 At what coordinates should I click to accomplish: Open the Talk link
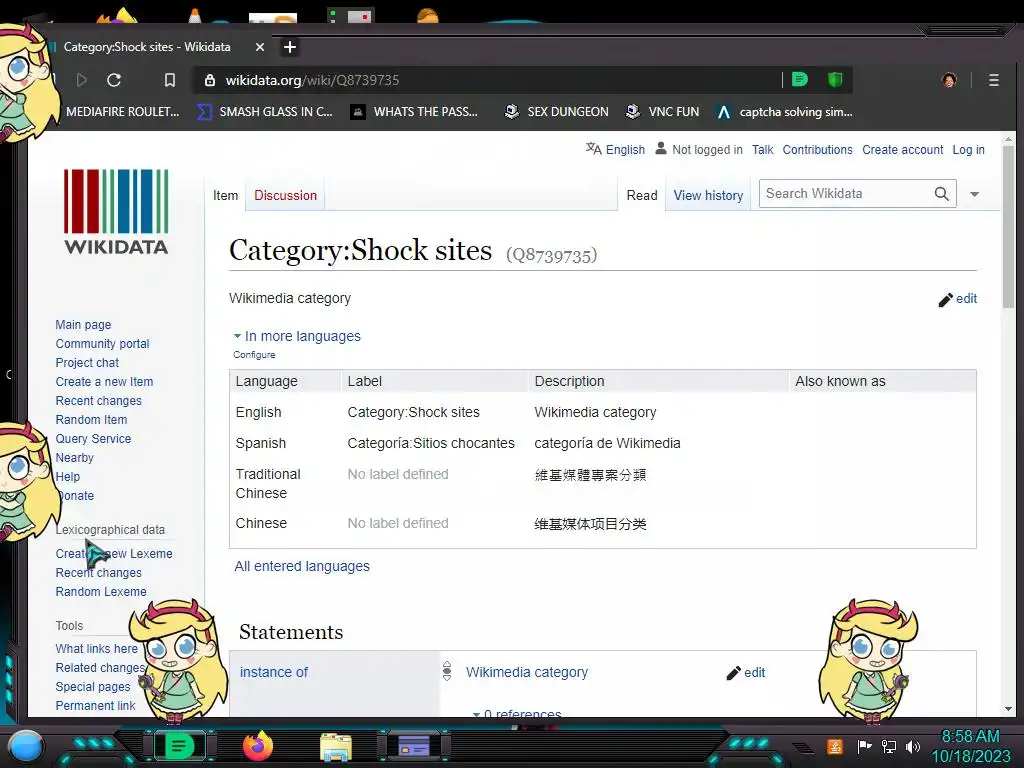pos(762,150)
